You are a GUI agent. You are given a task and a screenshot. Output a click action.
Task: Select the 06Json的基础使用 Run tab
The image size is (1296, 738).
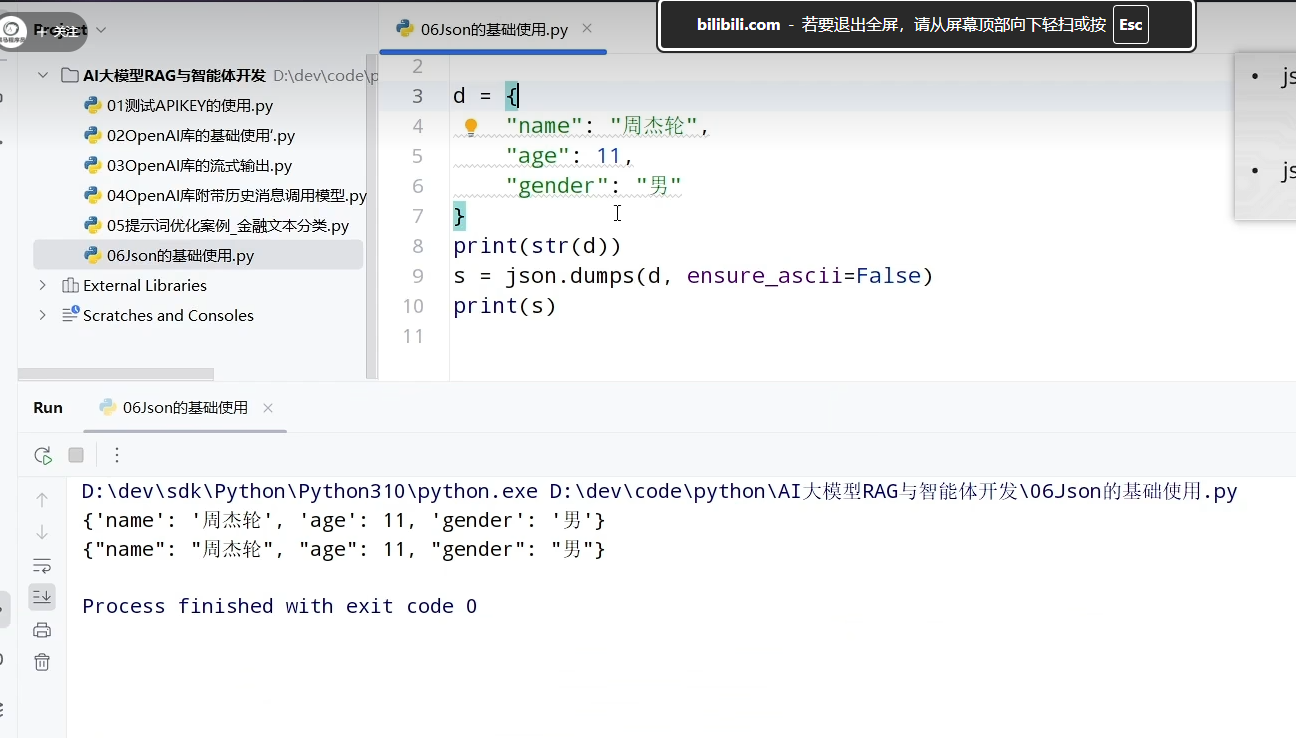coord(185,408)
